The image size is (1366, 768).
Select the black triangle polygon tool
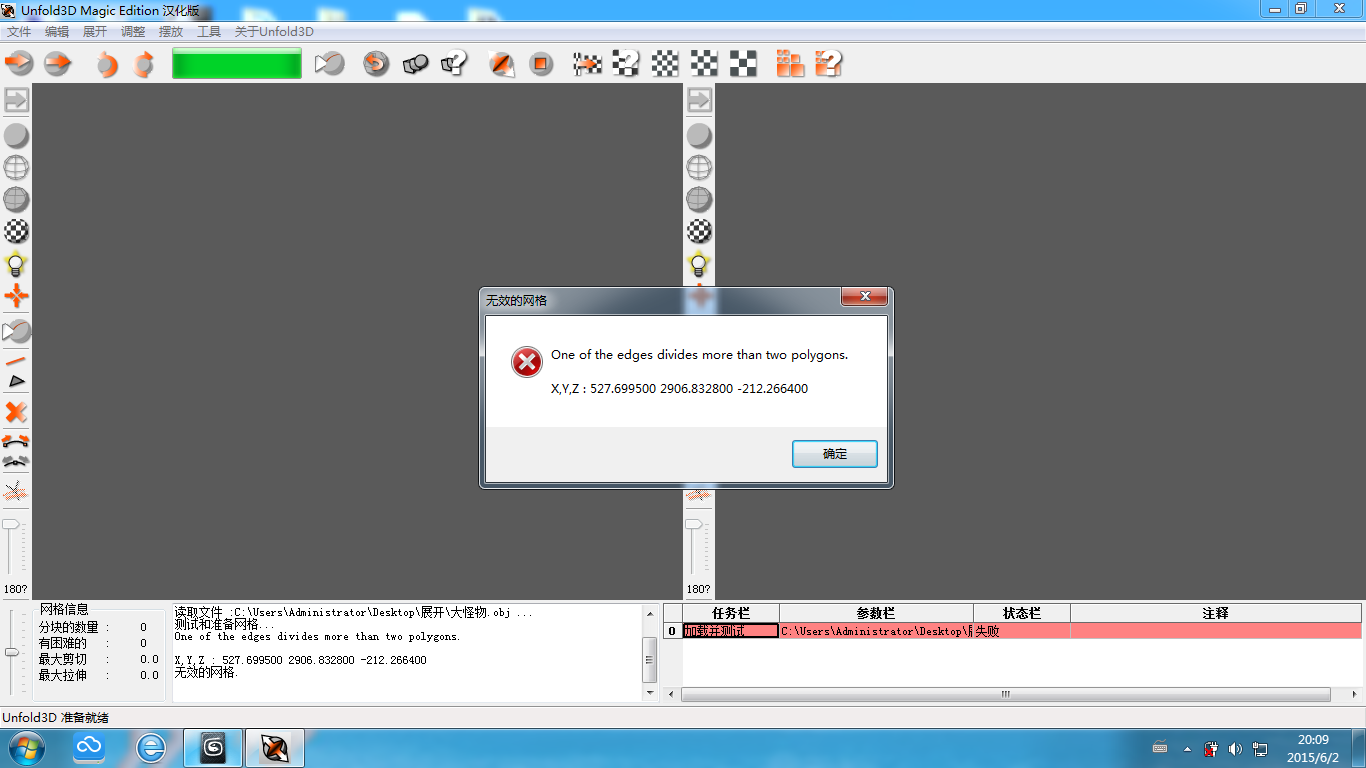click(x=16, y=381)
